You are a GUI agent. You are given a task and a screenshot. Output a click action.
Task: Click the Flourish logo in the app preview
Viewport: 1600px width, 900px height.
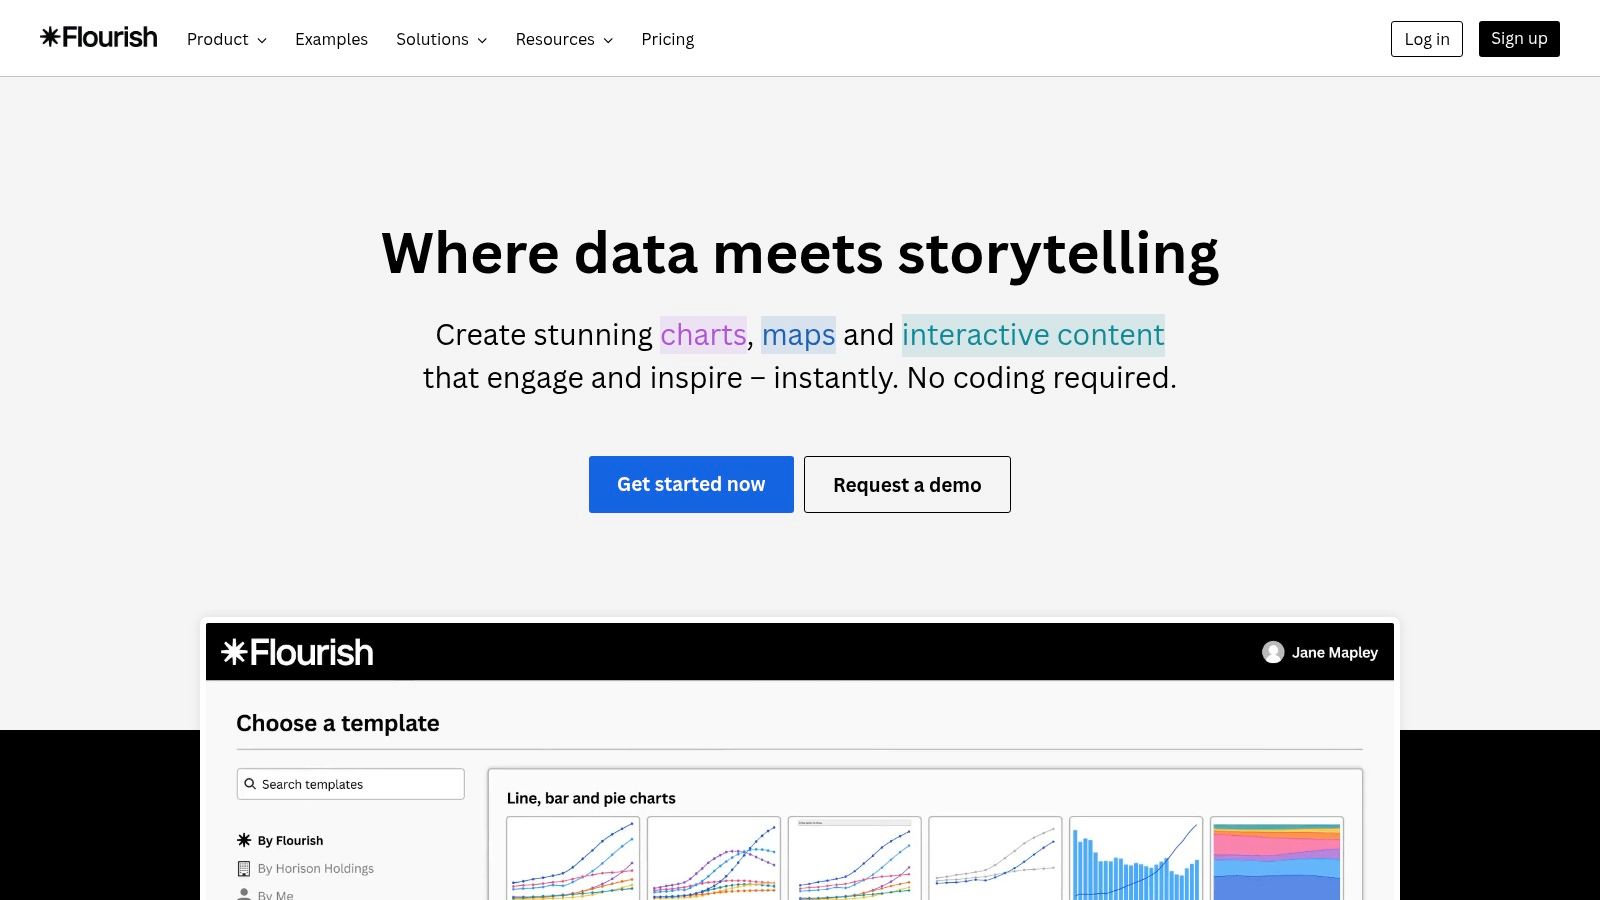point(297,653)
